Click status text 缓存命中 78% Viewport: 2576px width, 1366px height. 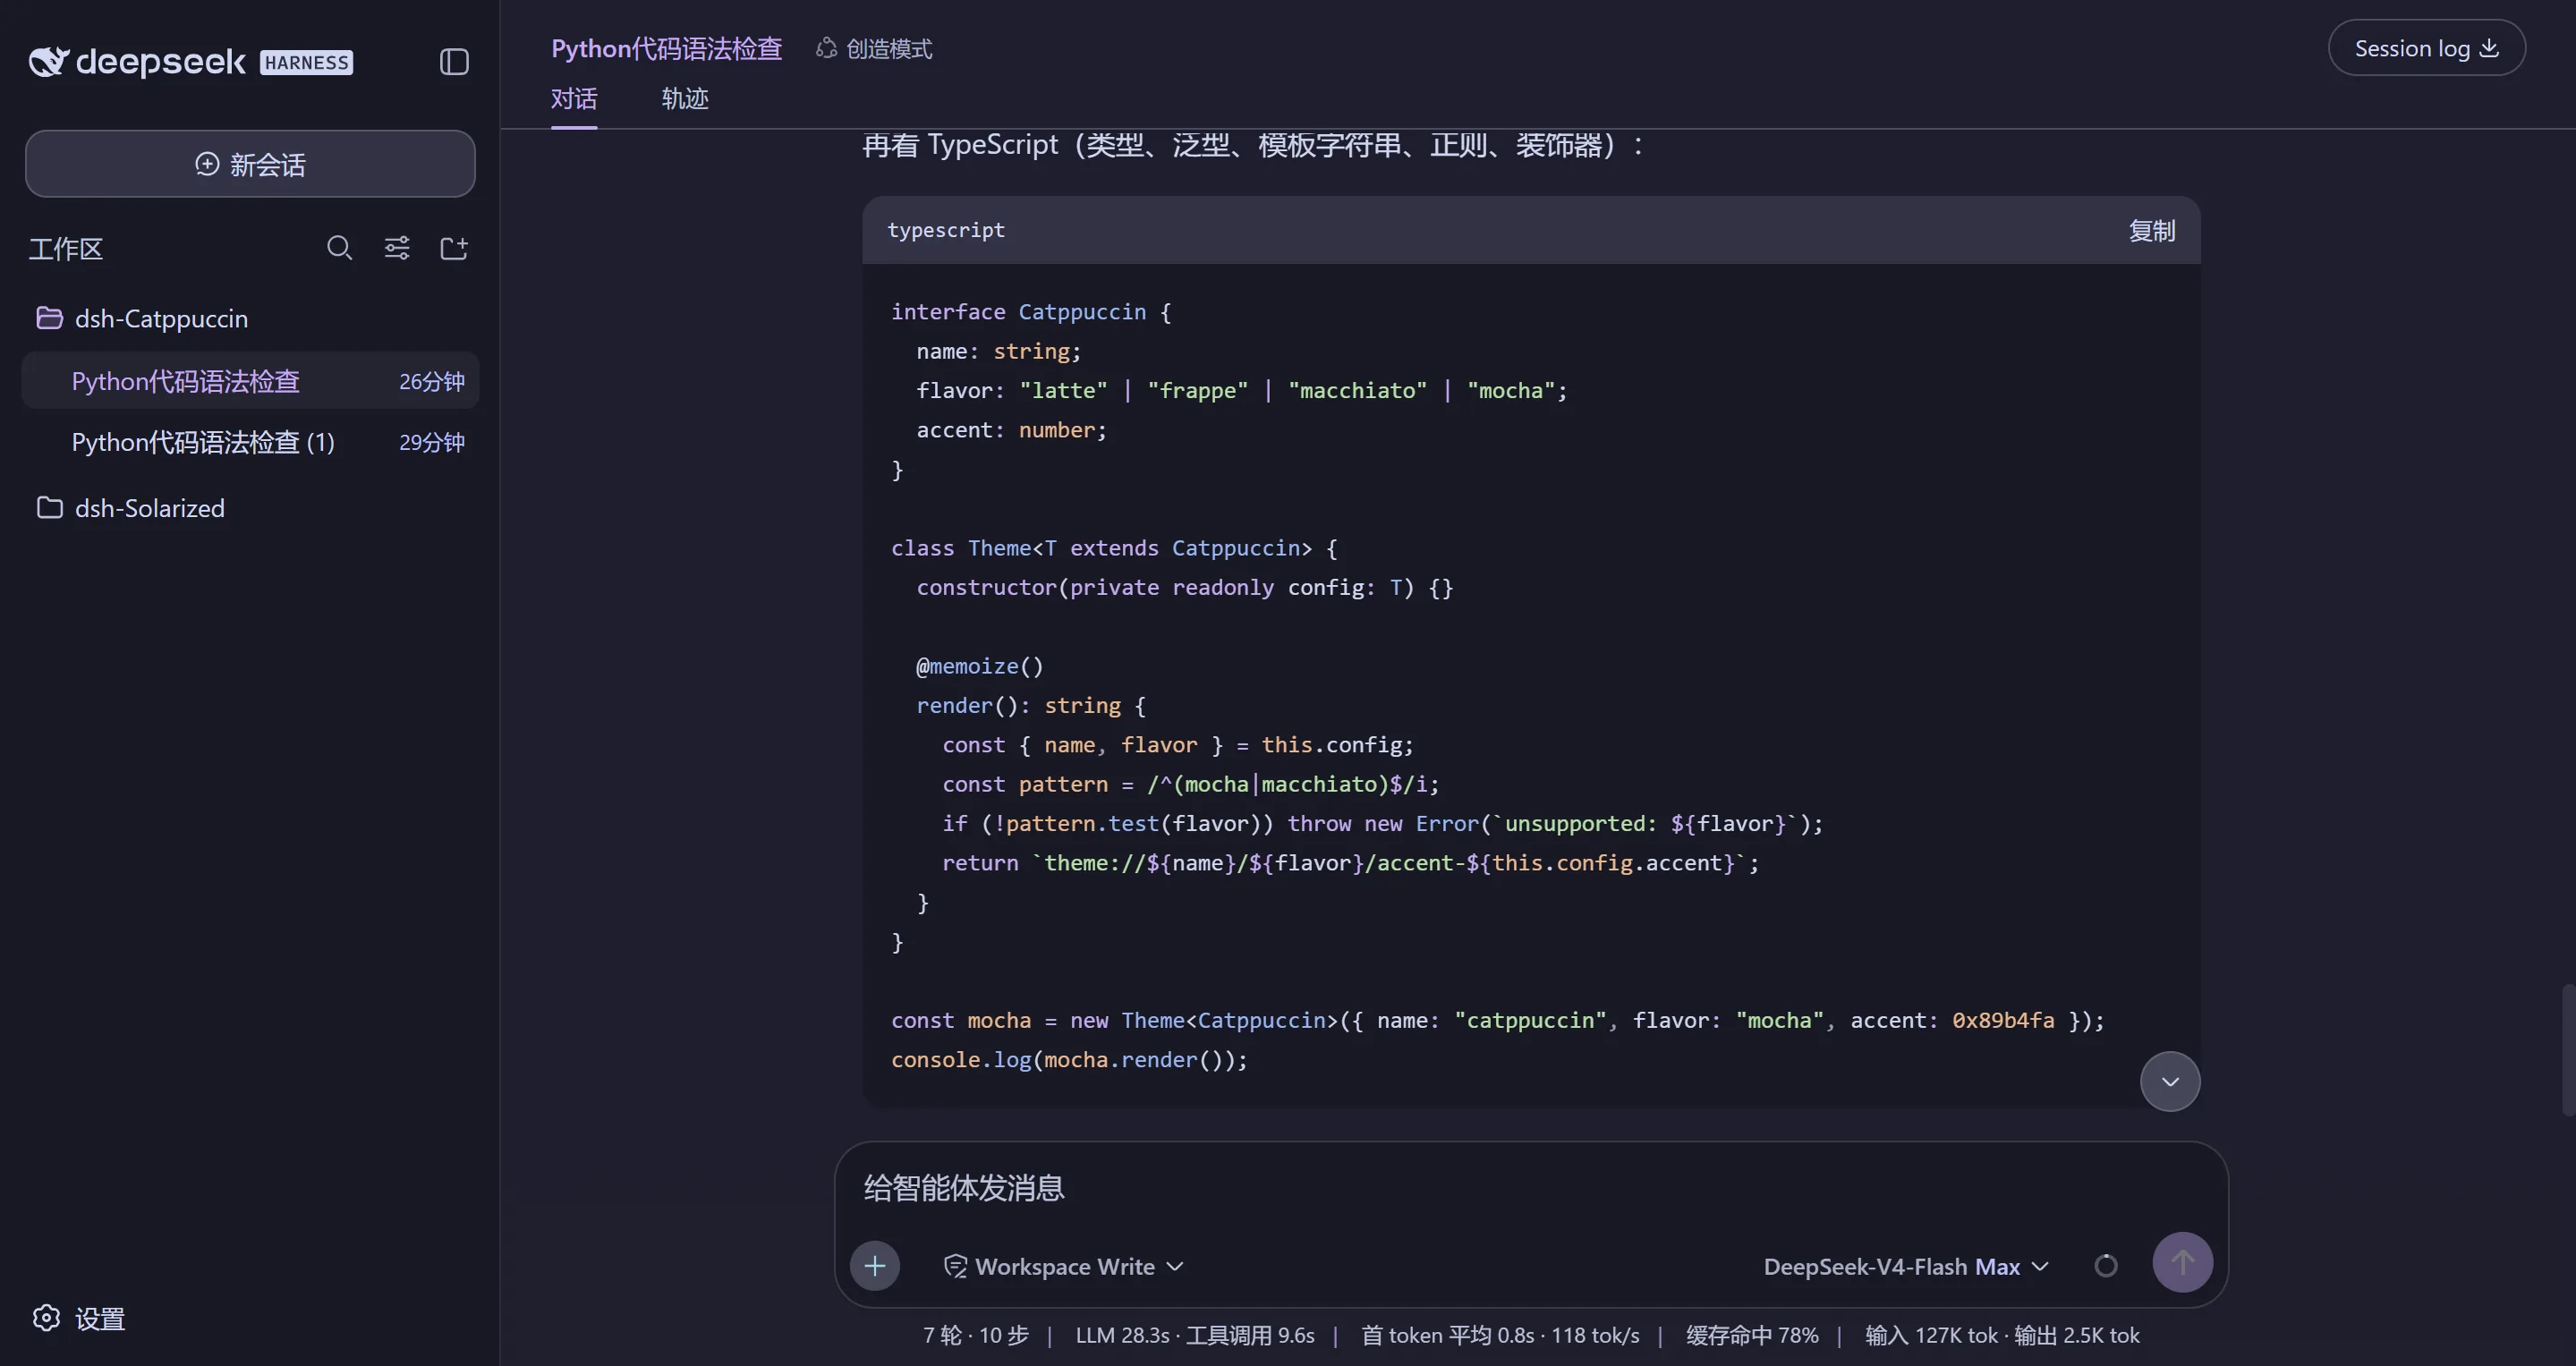coord(1752,1336)
